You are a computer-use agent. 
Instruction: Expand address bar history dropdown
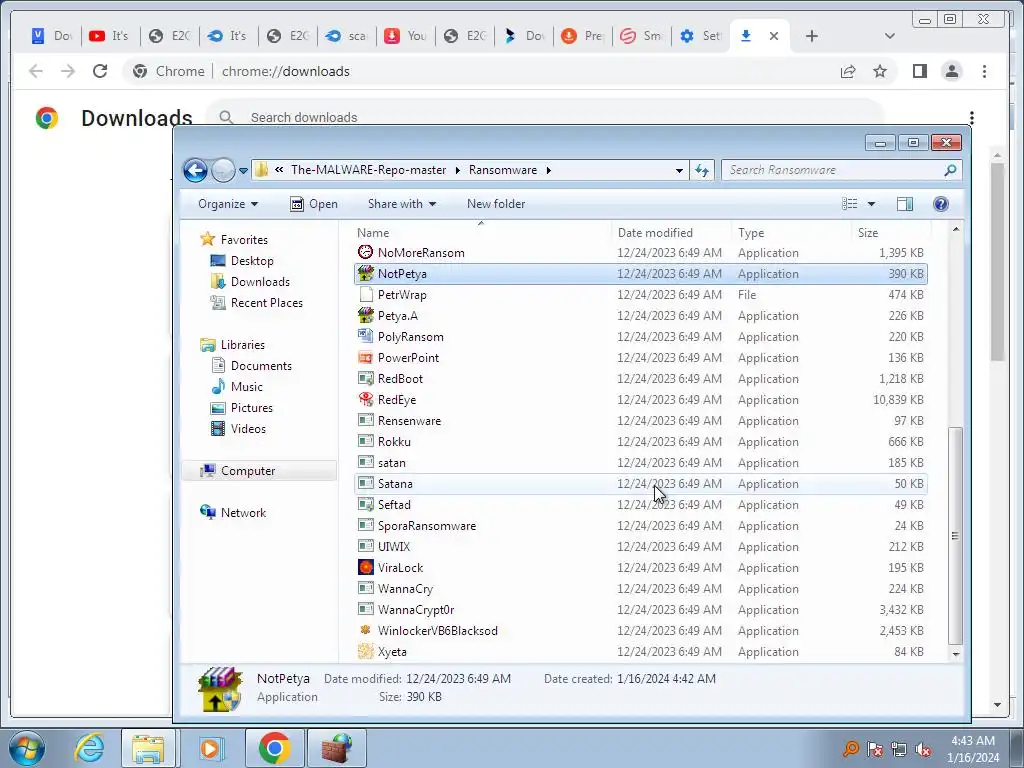coord(679,170)
